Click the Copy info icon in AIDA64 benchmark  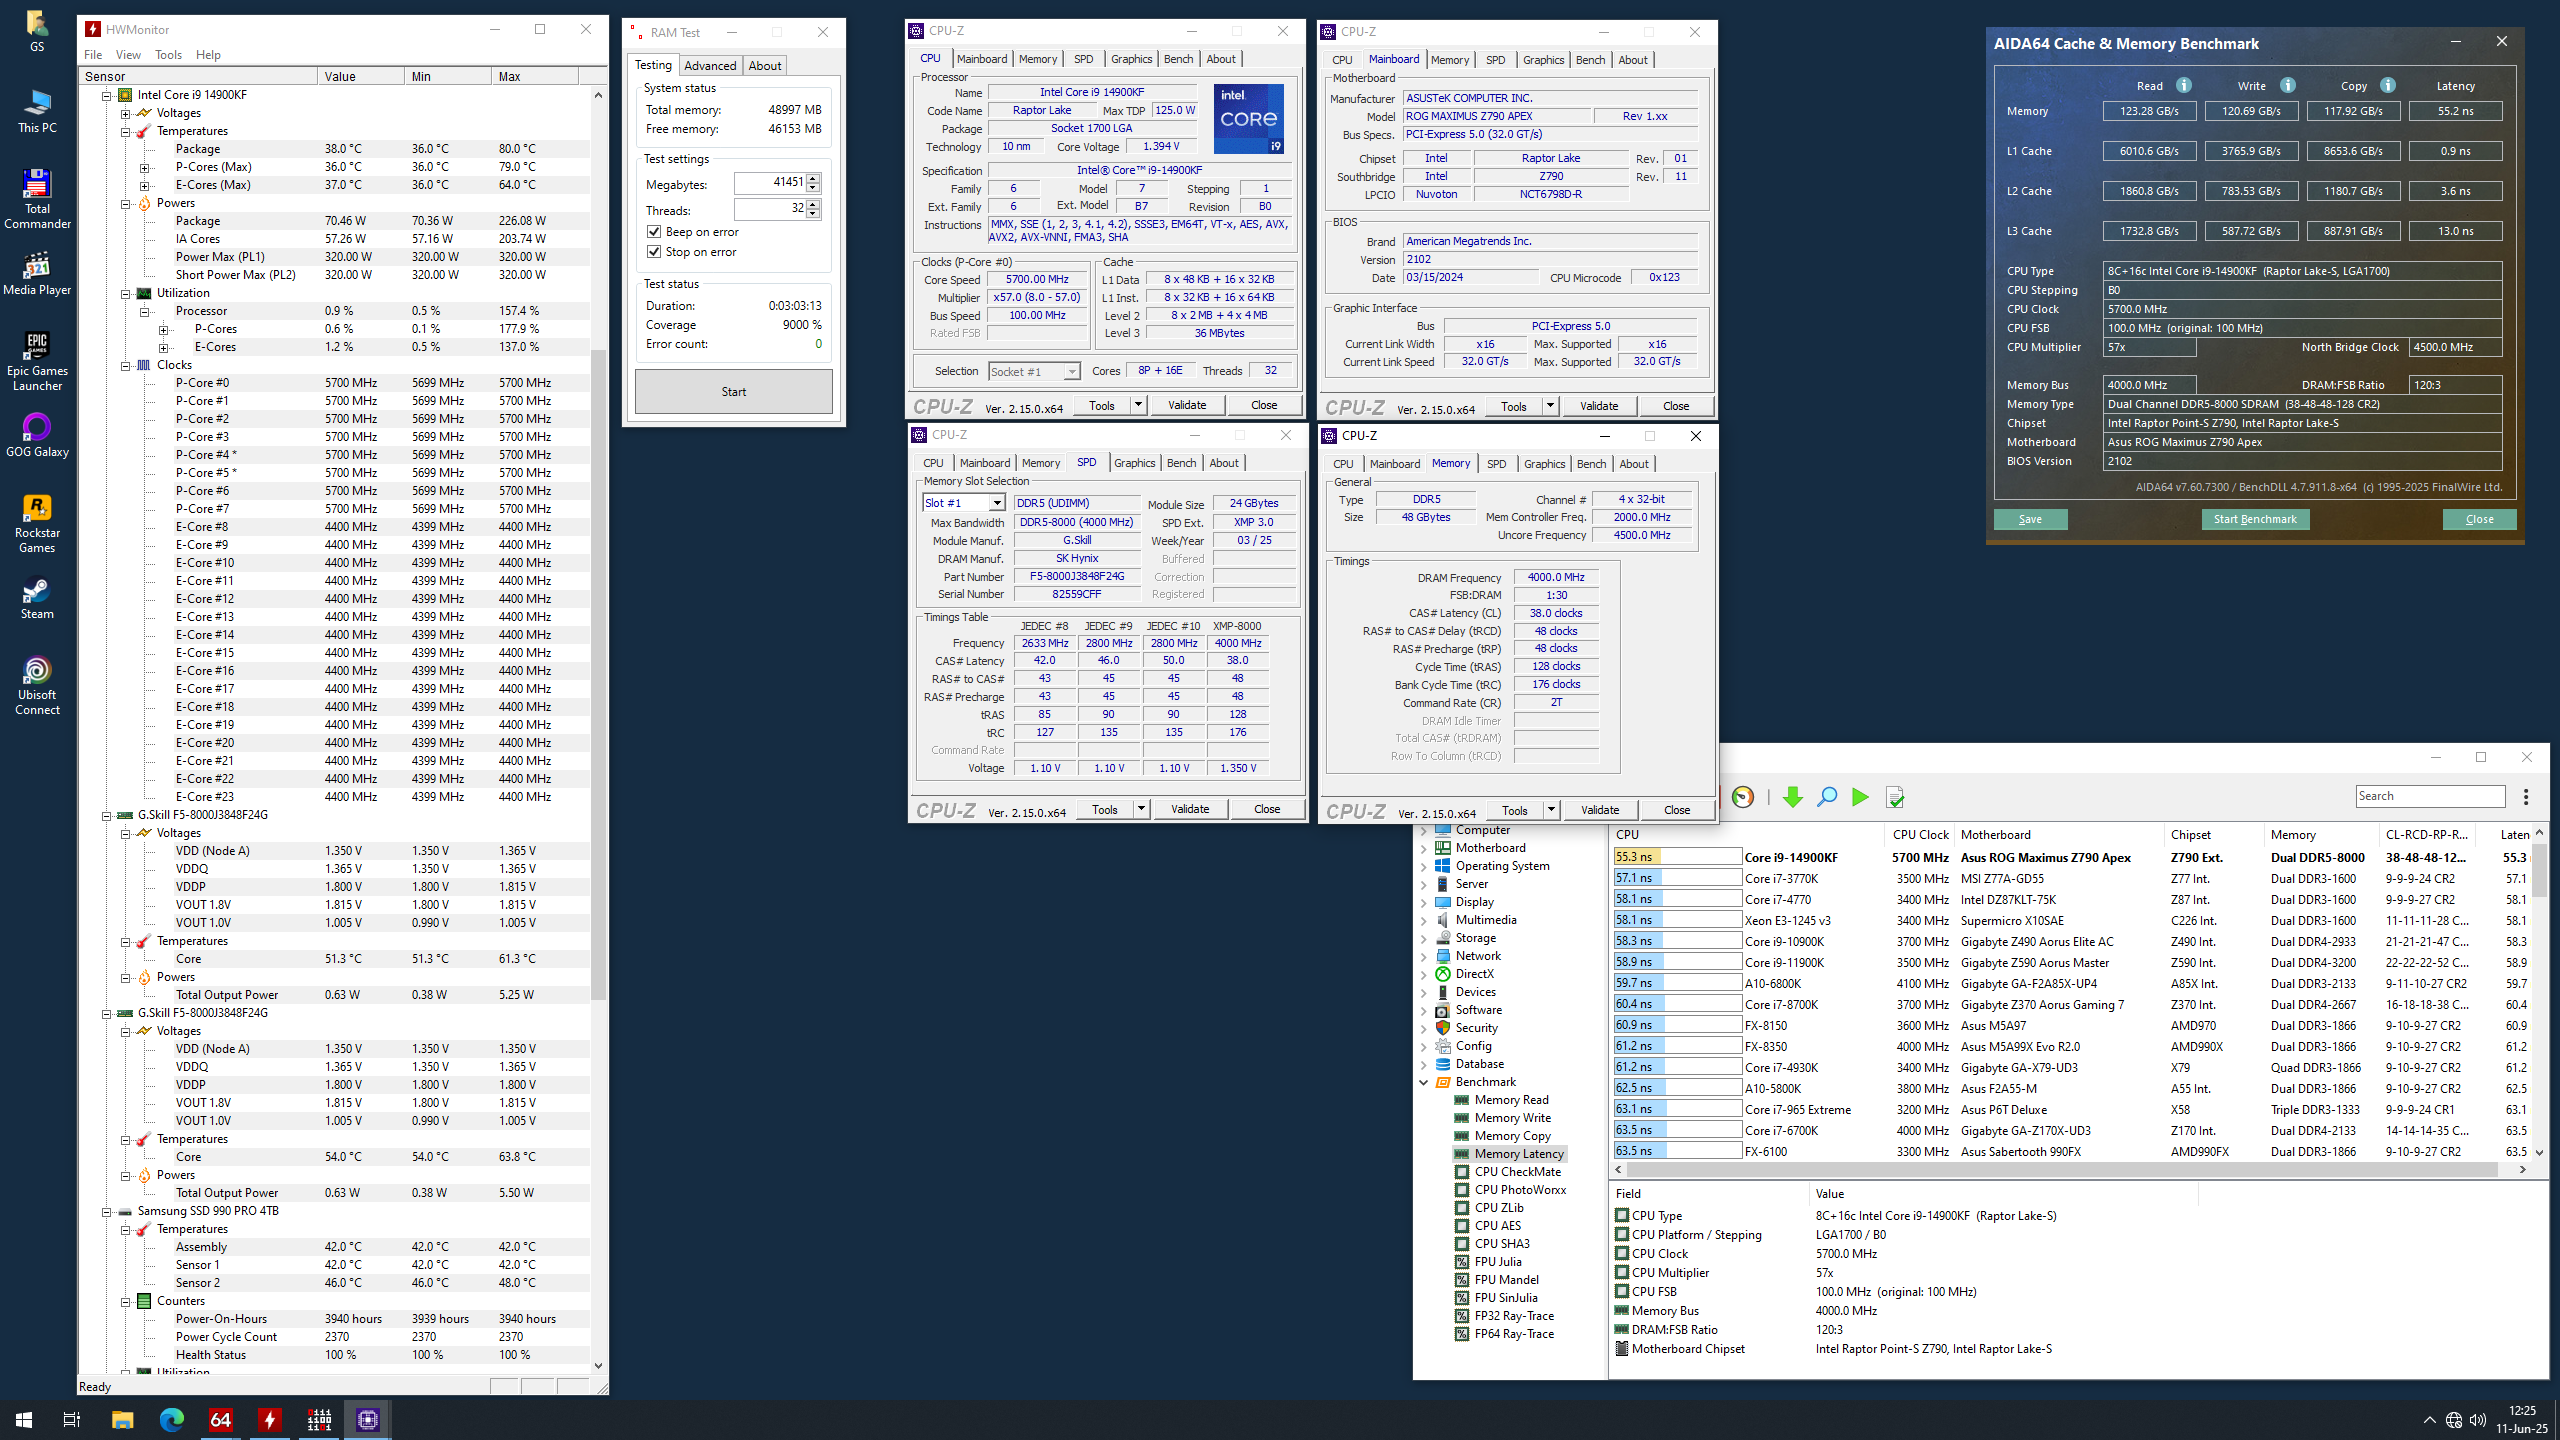pyautogui.click(x=2388, y=85)
